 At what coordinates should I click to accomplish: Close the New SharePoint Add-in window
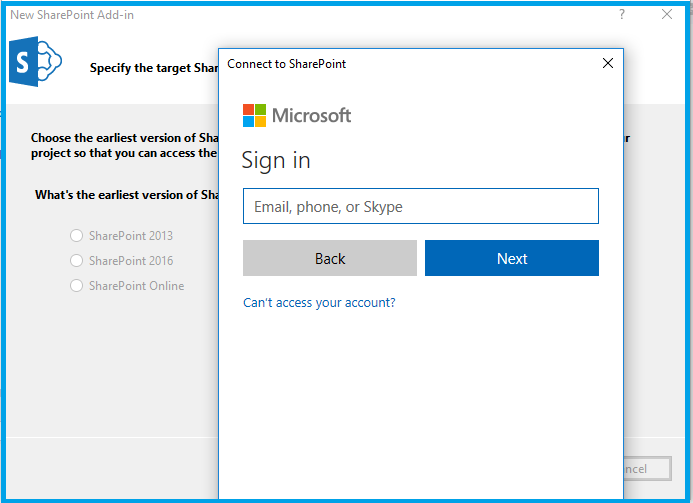point(667,15)
